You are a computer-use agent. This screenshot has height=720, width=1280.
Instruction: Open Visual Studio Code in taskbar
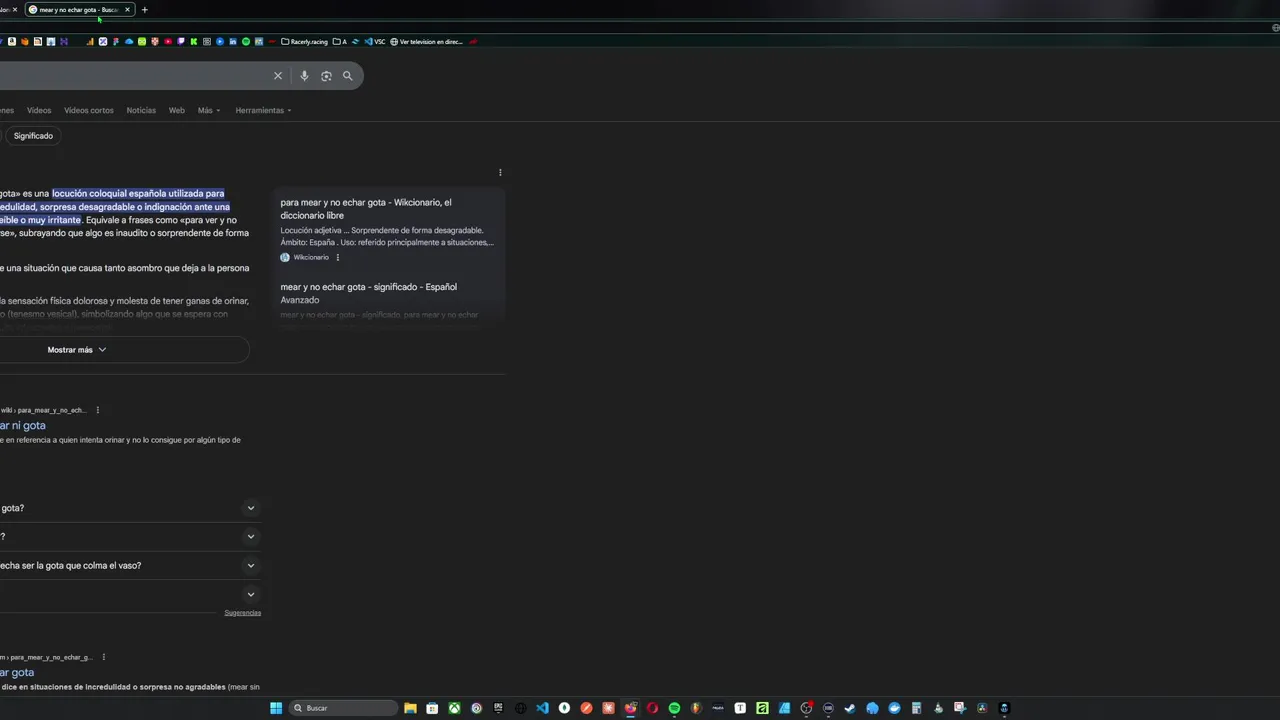542,708
